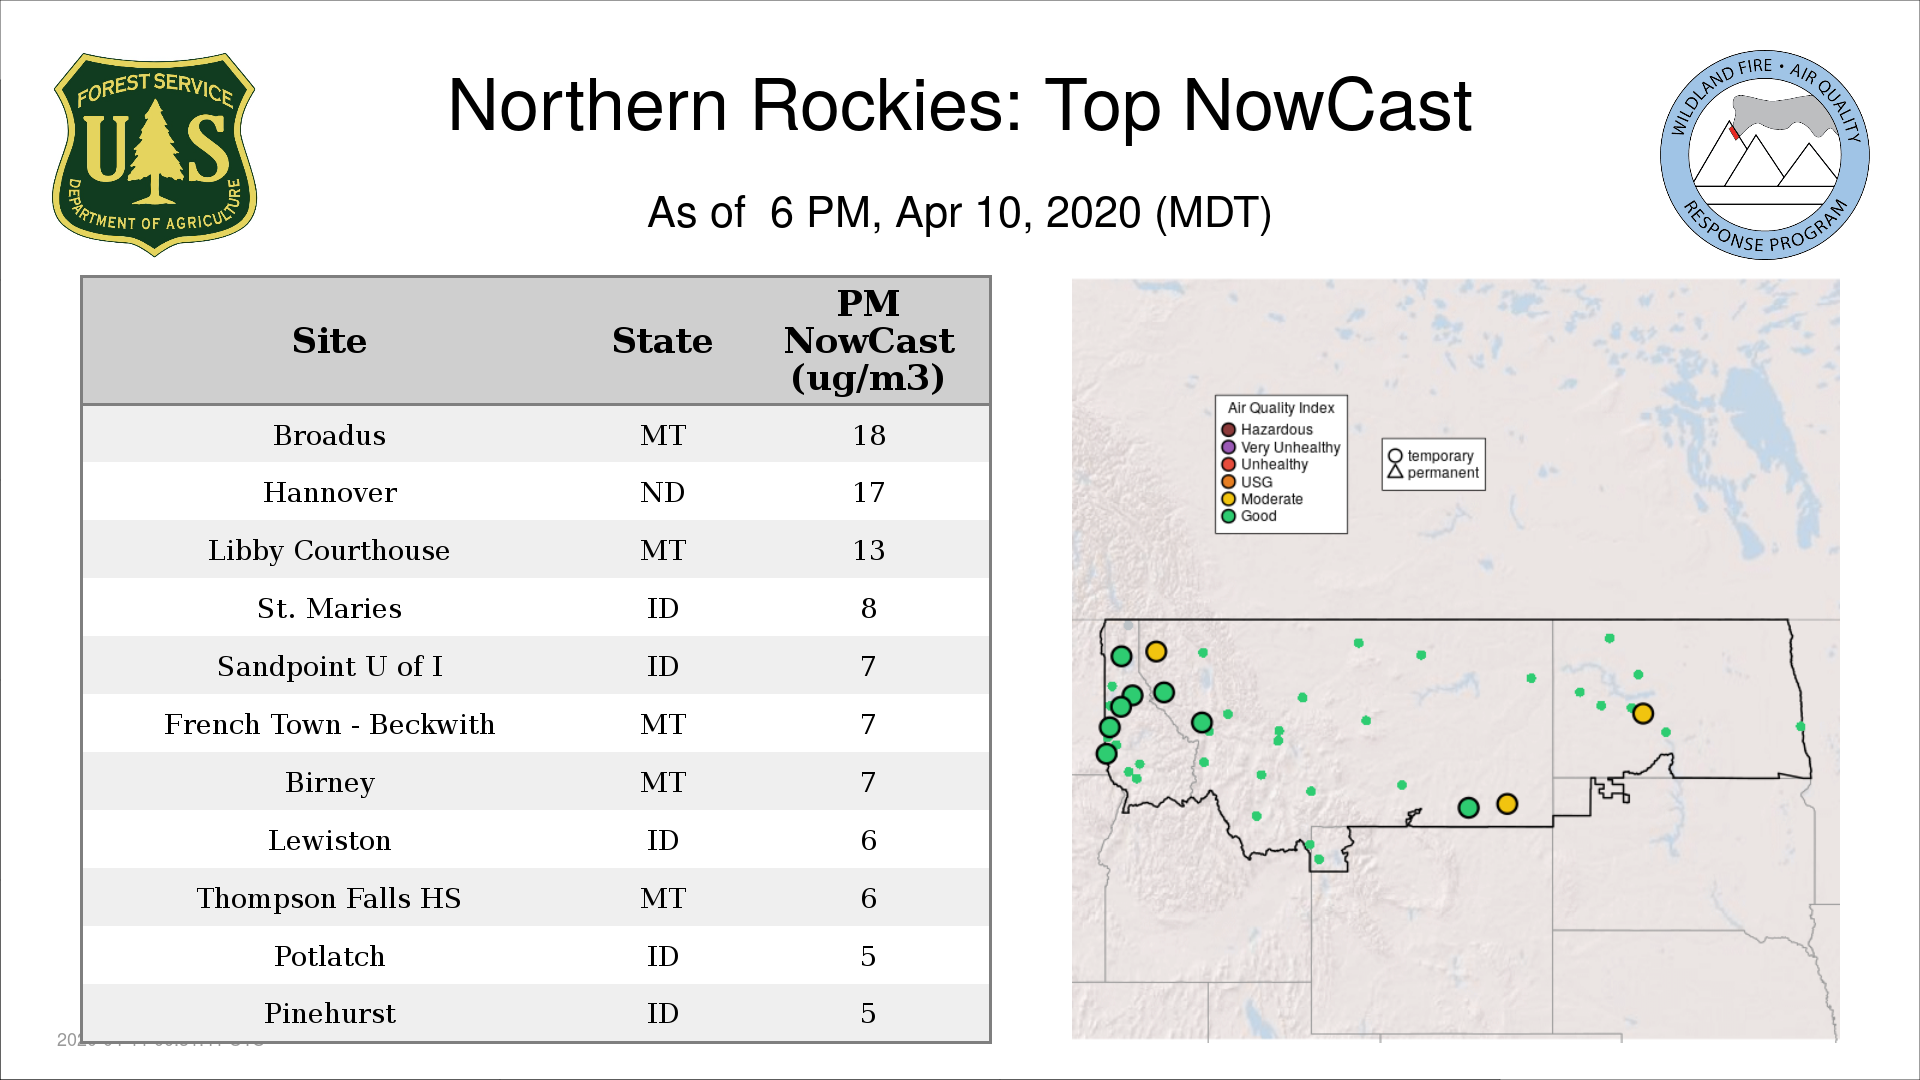Click the large green marker in southeast Montana

coord(1468,807)
